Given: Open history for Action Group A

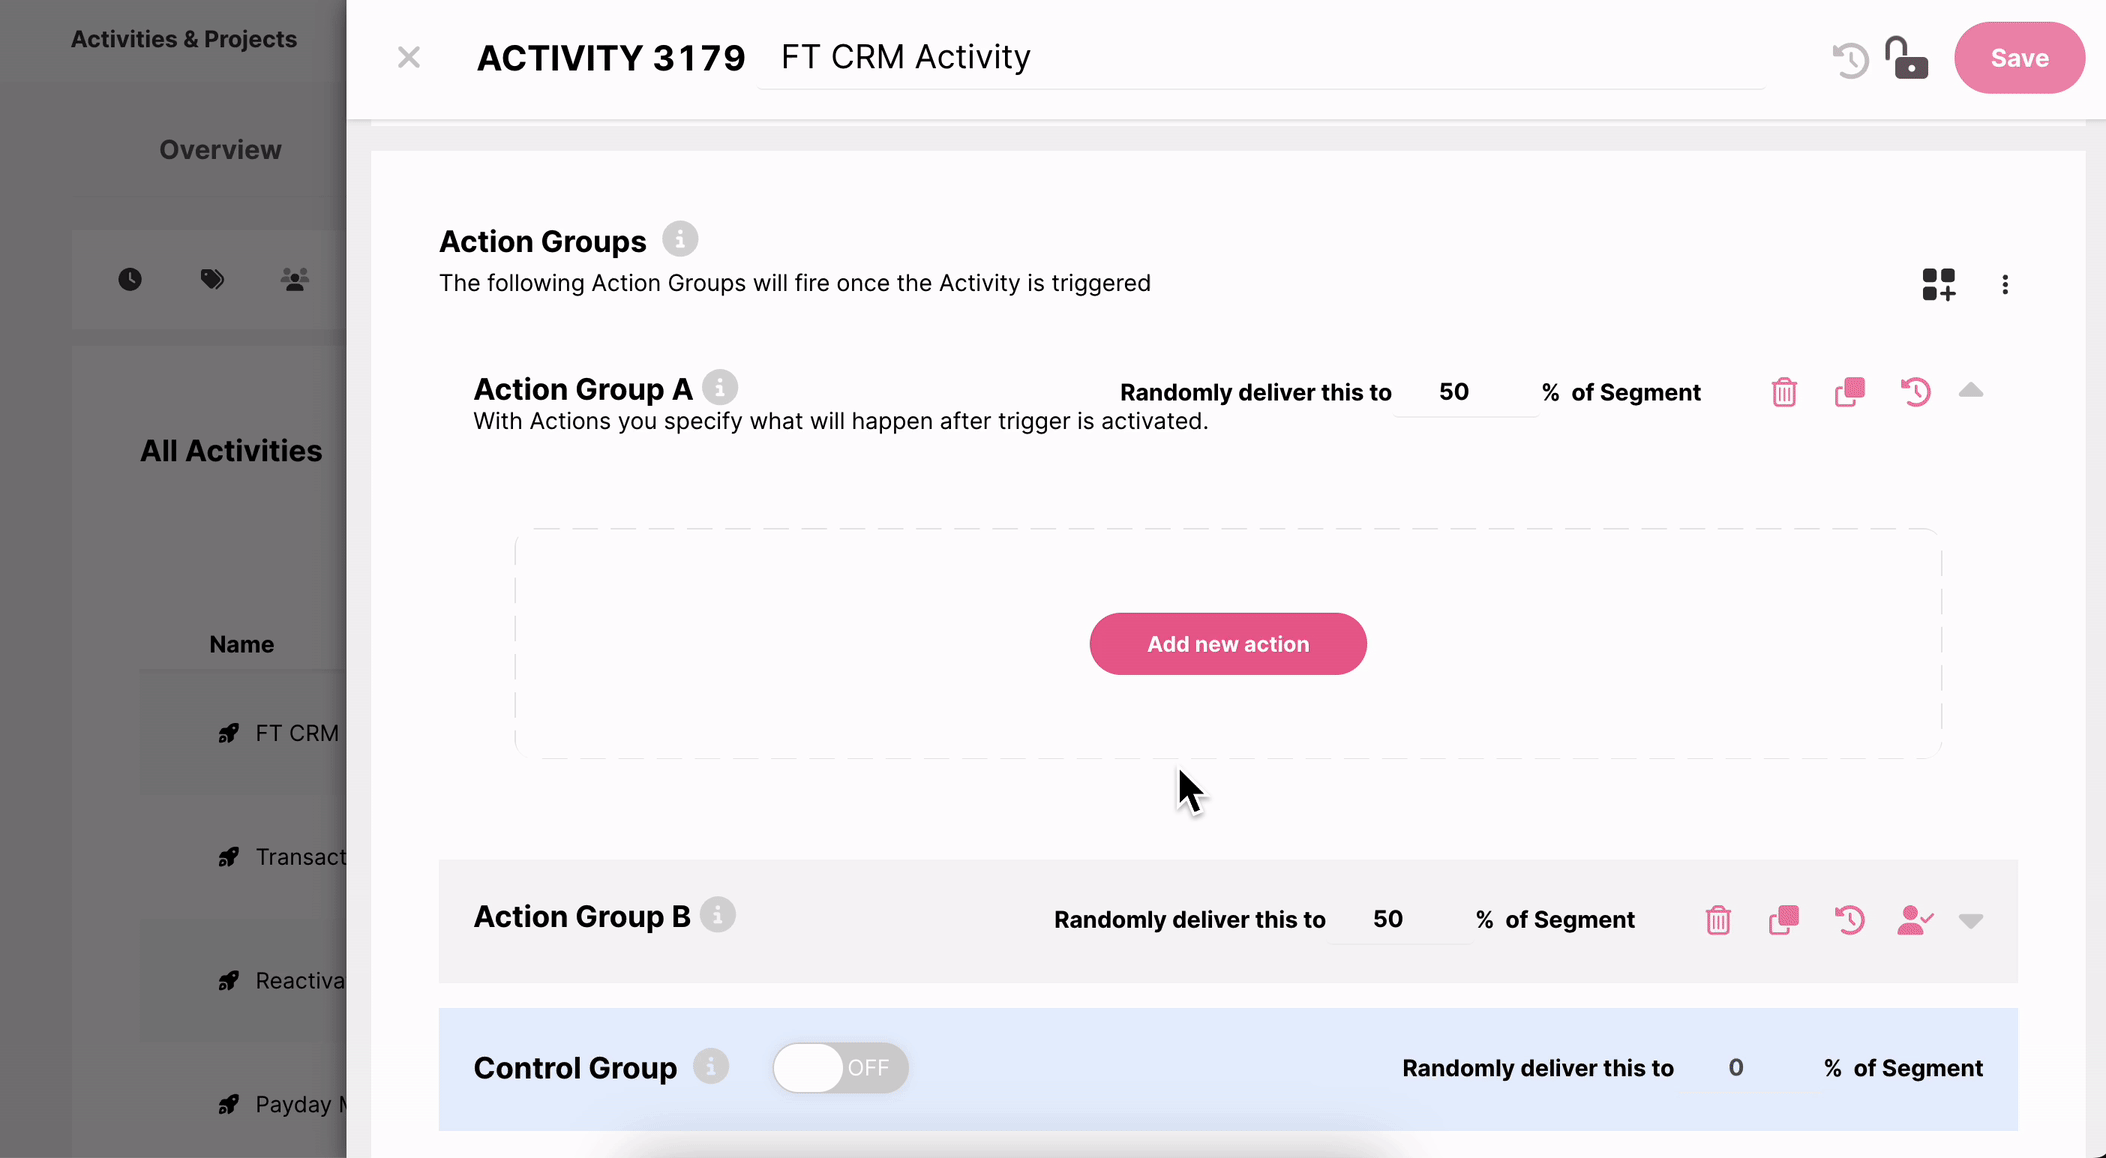Looking at the screenshot, I should pyautogui.click(x=1915, y=392).
